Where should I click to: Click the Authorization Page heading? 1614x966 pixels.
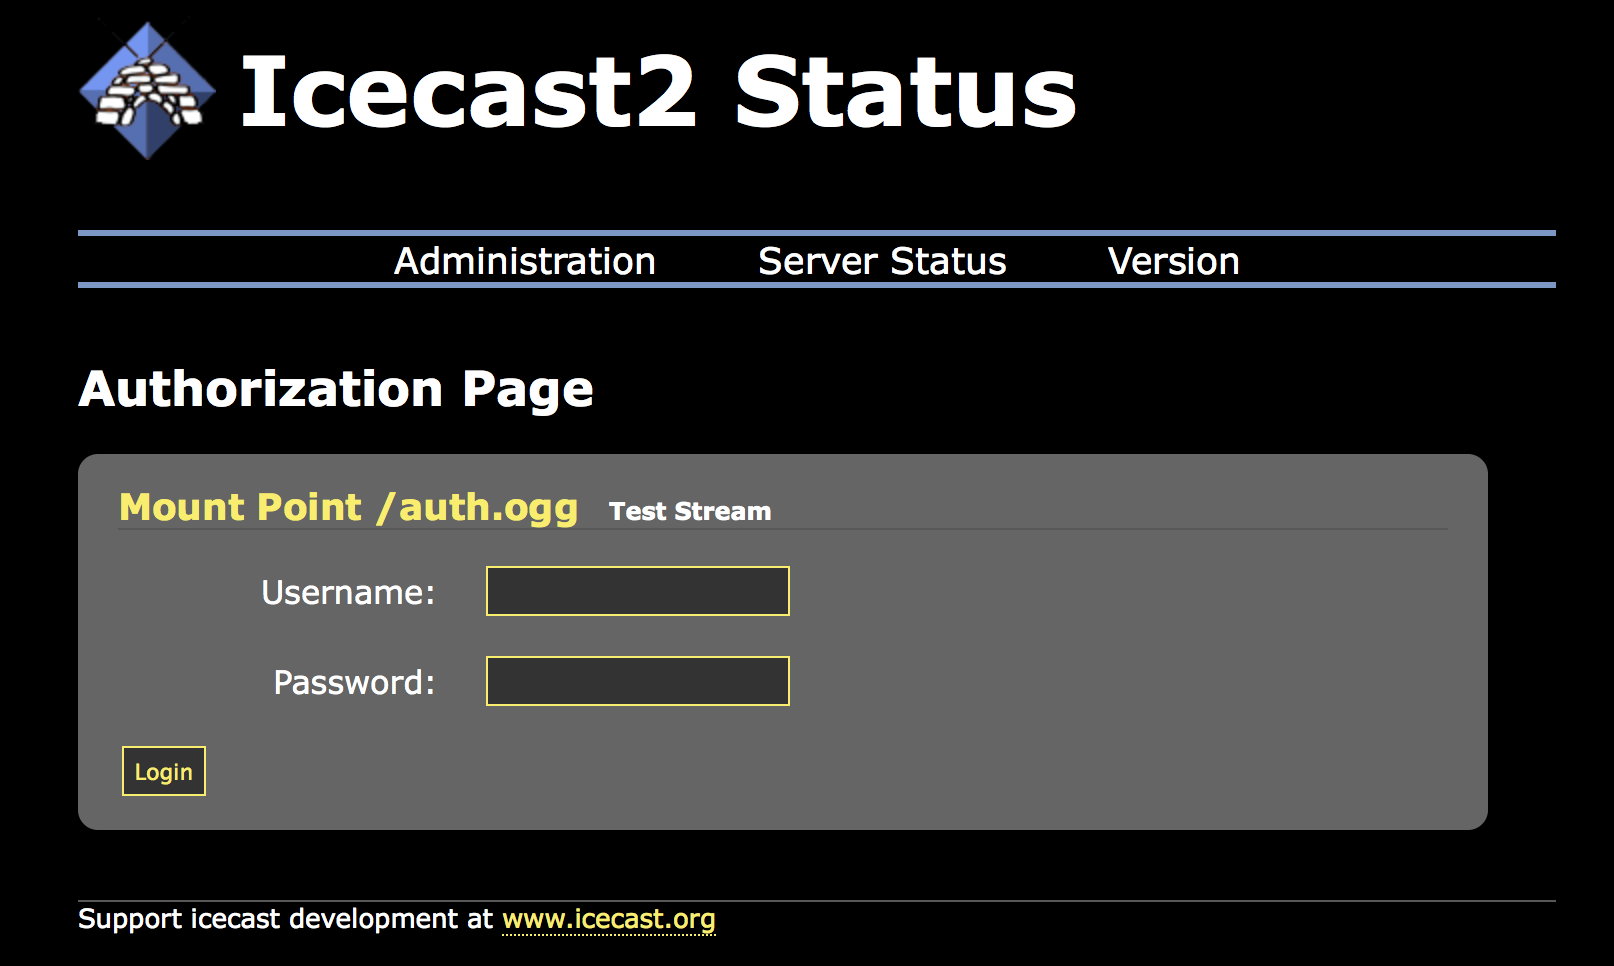(x=336, y=389)
